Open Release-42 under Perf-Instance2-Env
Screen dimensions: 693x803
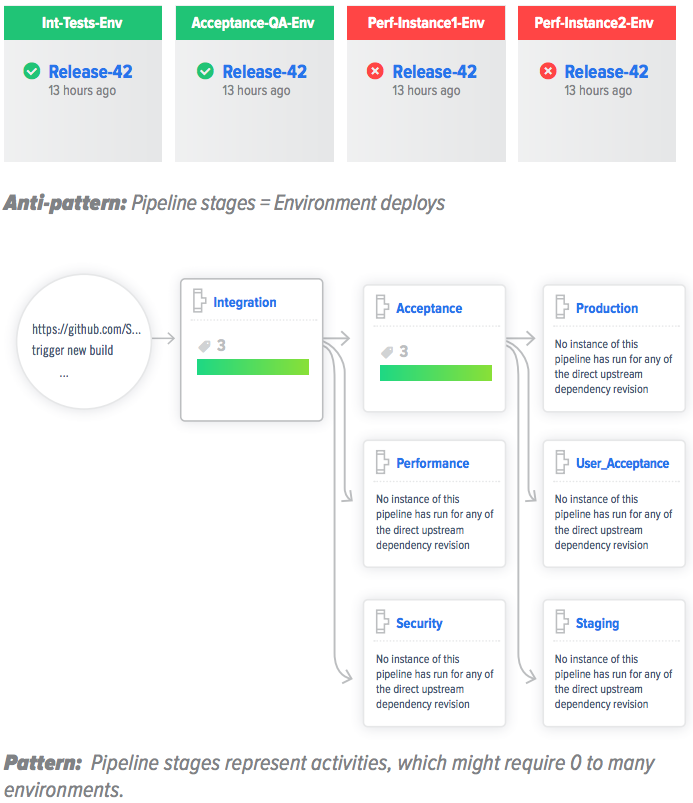click(606, 72)
